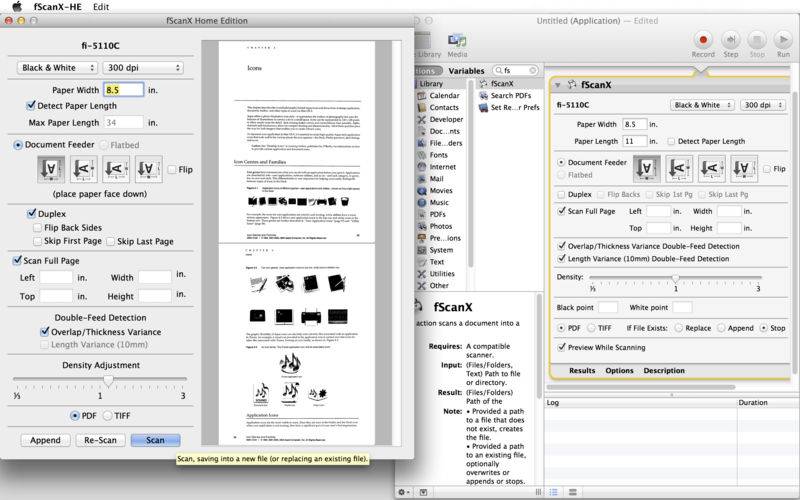Collapse the fScanX action disclosure triangle
Screen dimensions: 800x500
tap(558, 85)
